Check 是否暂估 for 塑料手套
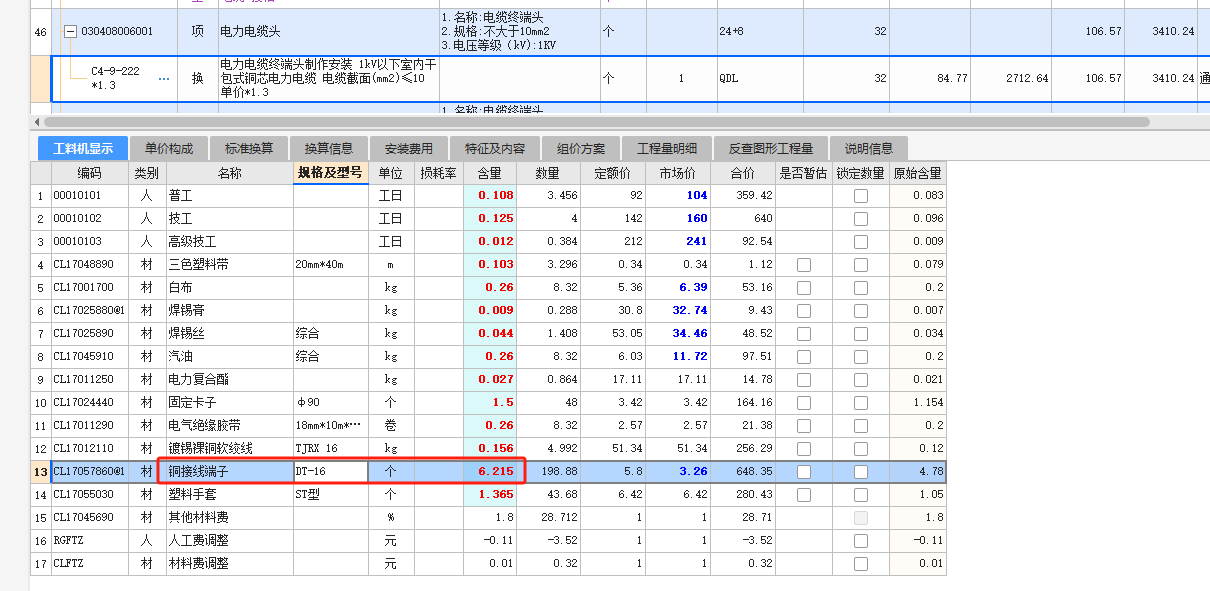The width and height of the screenshot is (1210, 591). 804,494
